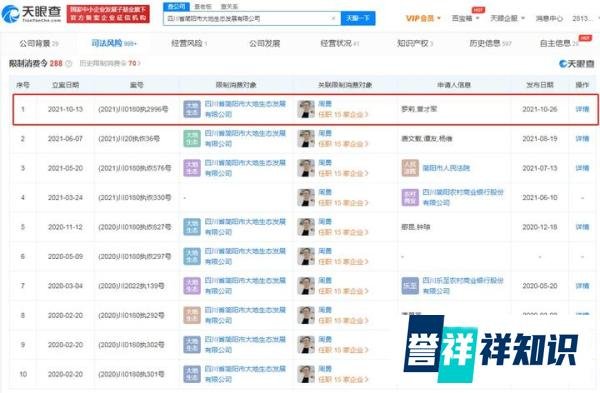The image size is (600, 393).
Task: Click the person photo in row 1
Action: coord(306,109)
